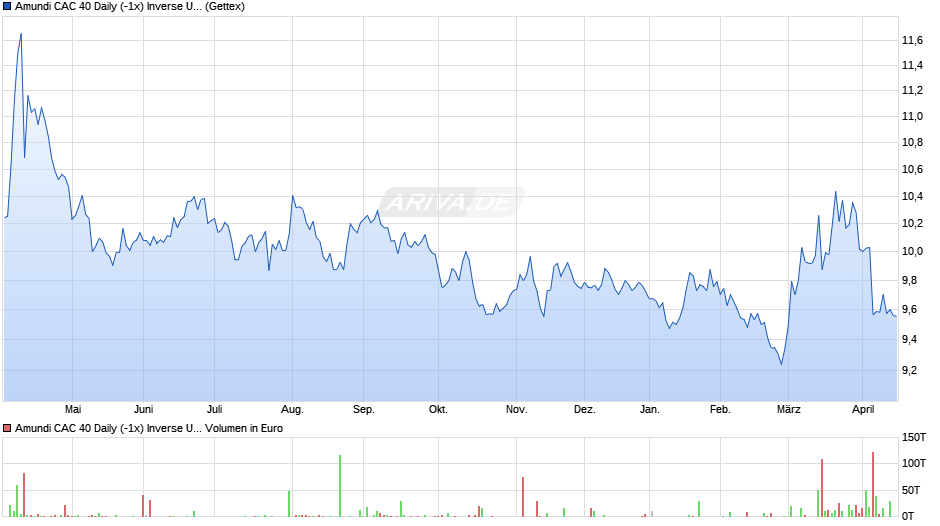The width and height of the screenshot is (940, 526).
Task: Click the 'Okt.' month label on the x-axis
Action: tap(438, 409)
